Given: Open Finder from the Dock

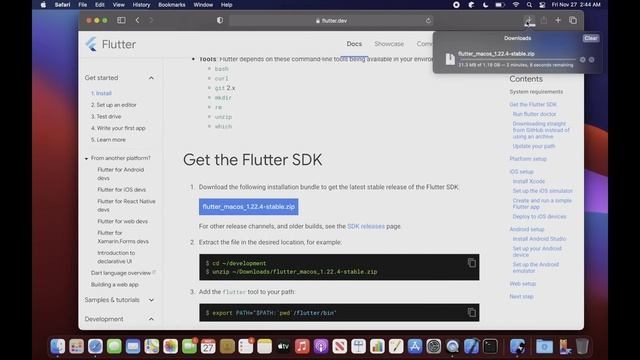Looking at the screenshot, I should 58,347.
